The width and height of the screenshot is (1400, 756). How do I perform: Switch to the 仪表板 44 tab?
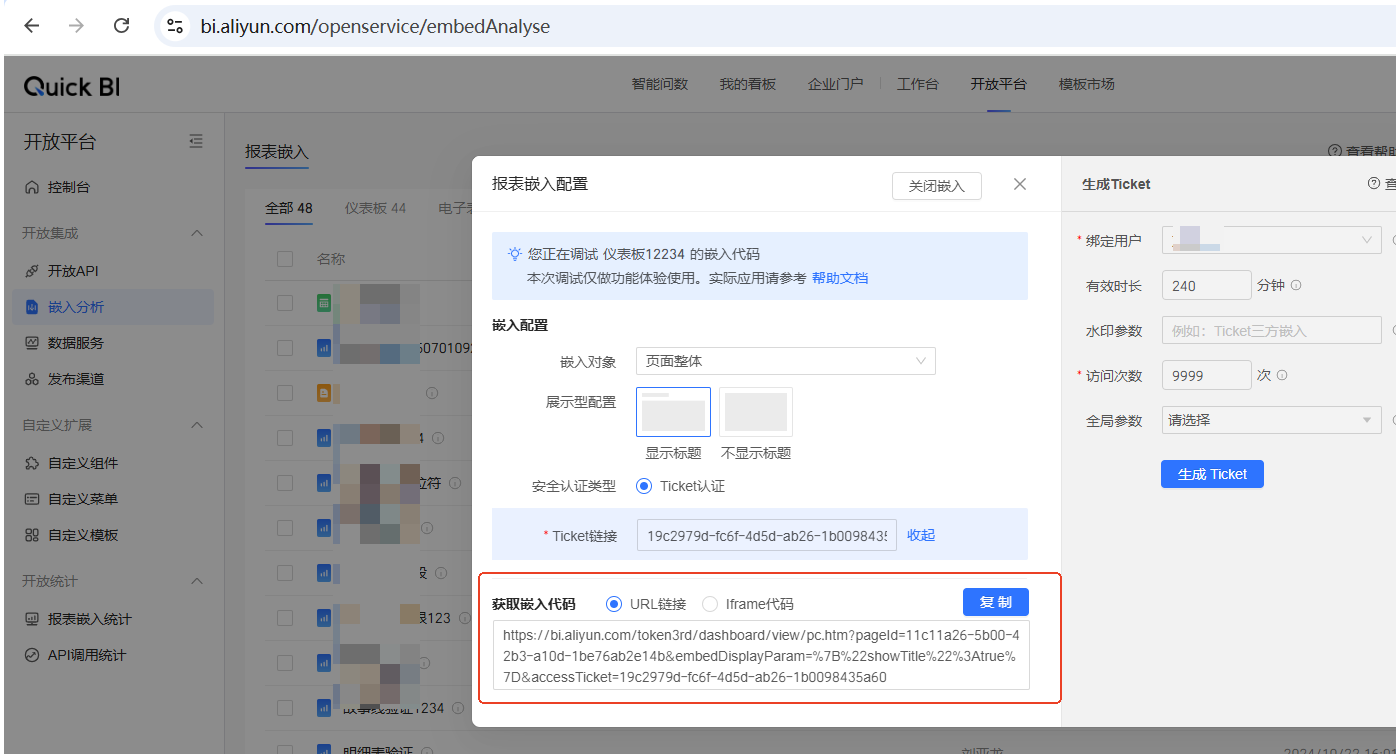pyautogui.click(x=375, y=208)
